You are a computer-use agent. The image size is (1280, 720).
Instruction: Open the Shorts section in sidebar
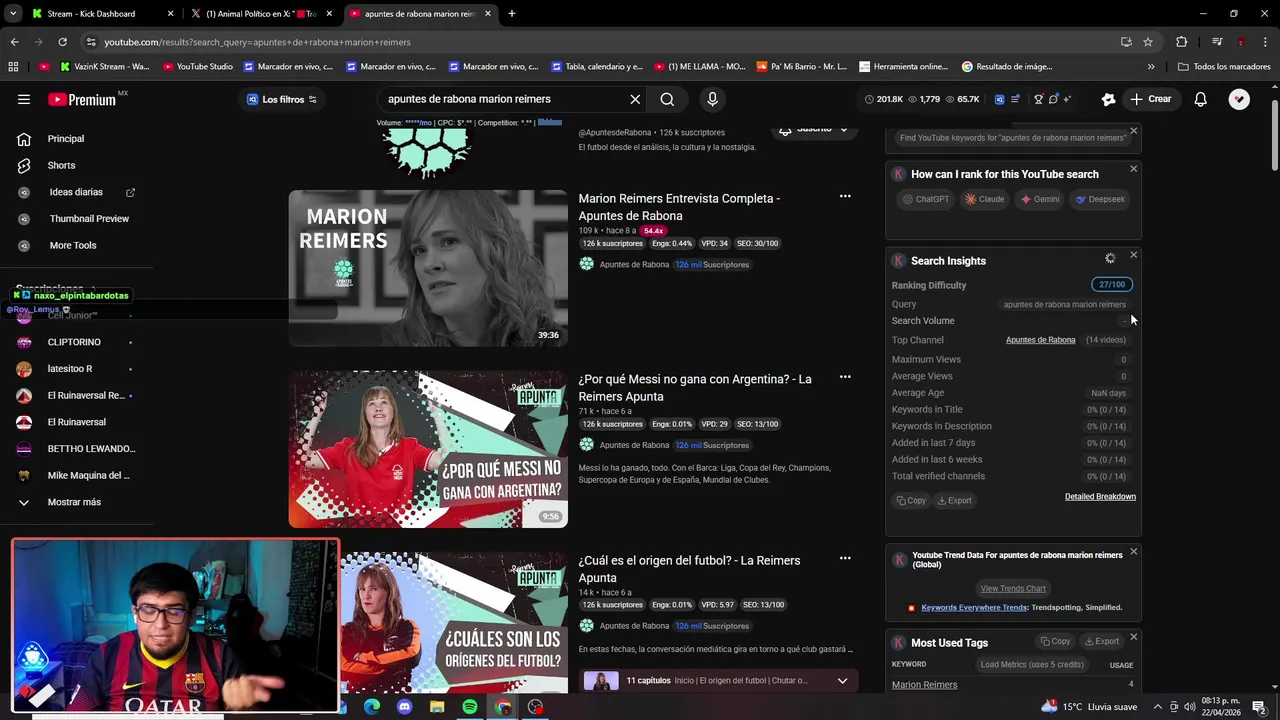(61, 165)
